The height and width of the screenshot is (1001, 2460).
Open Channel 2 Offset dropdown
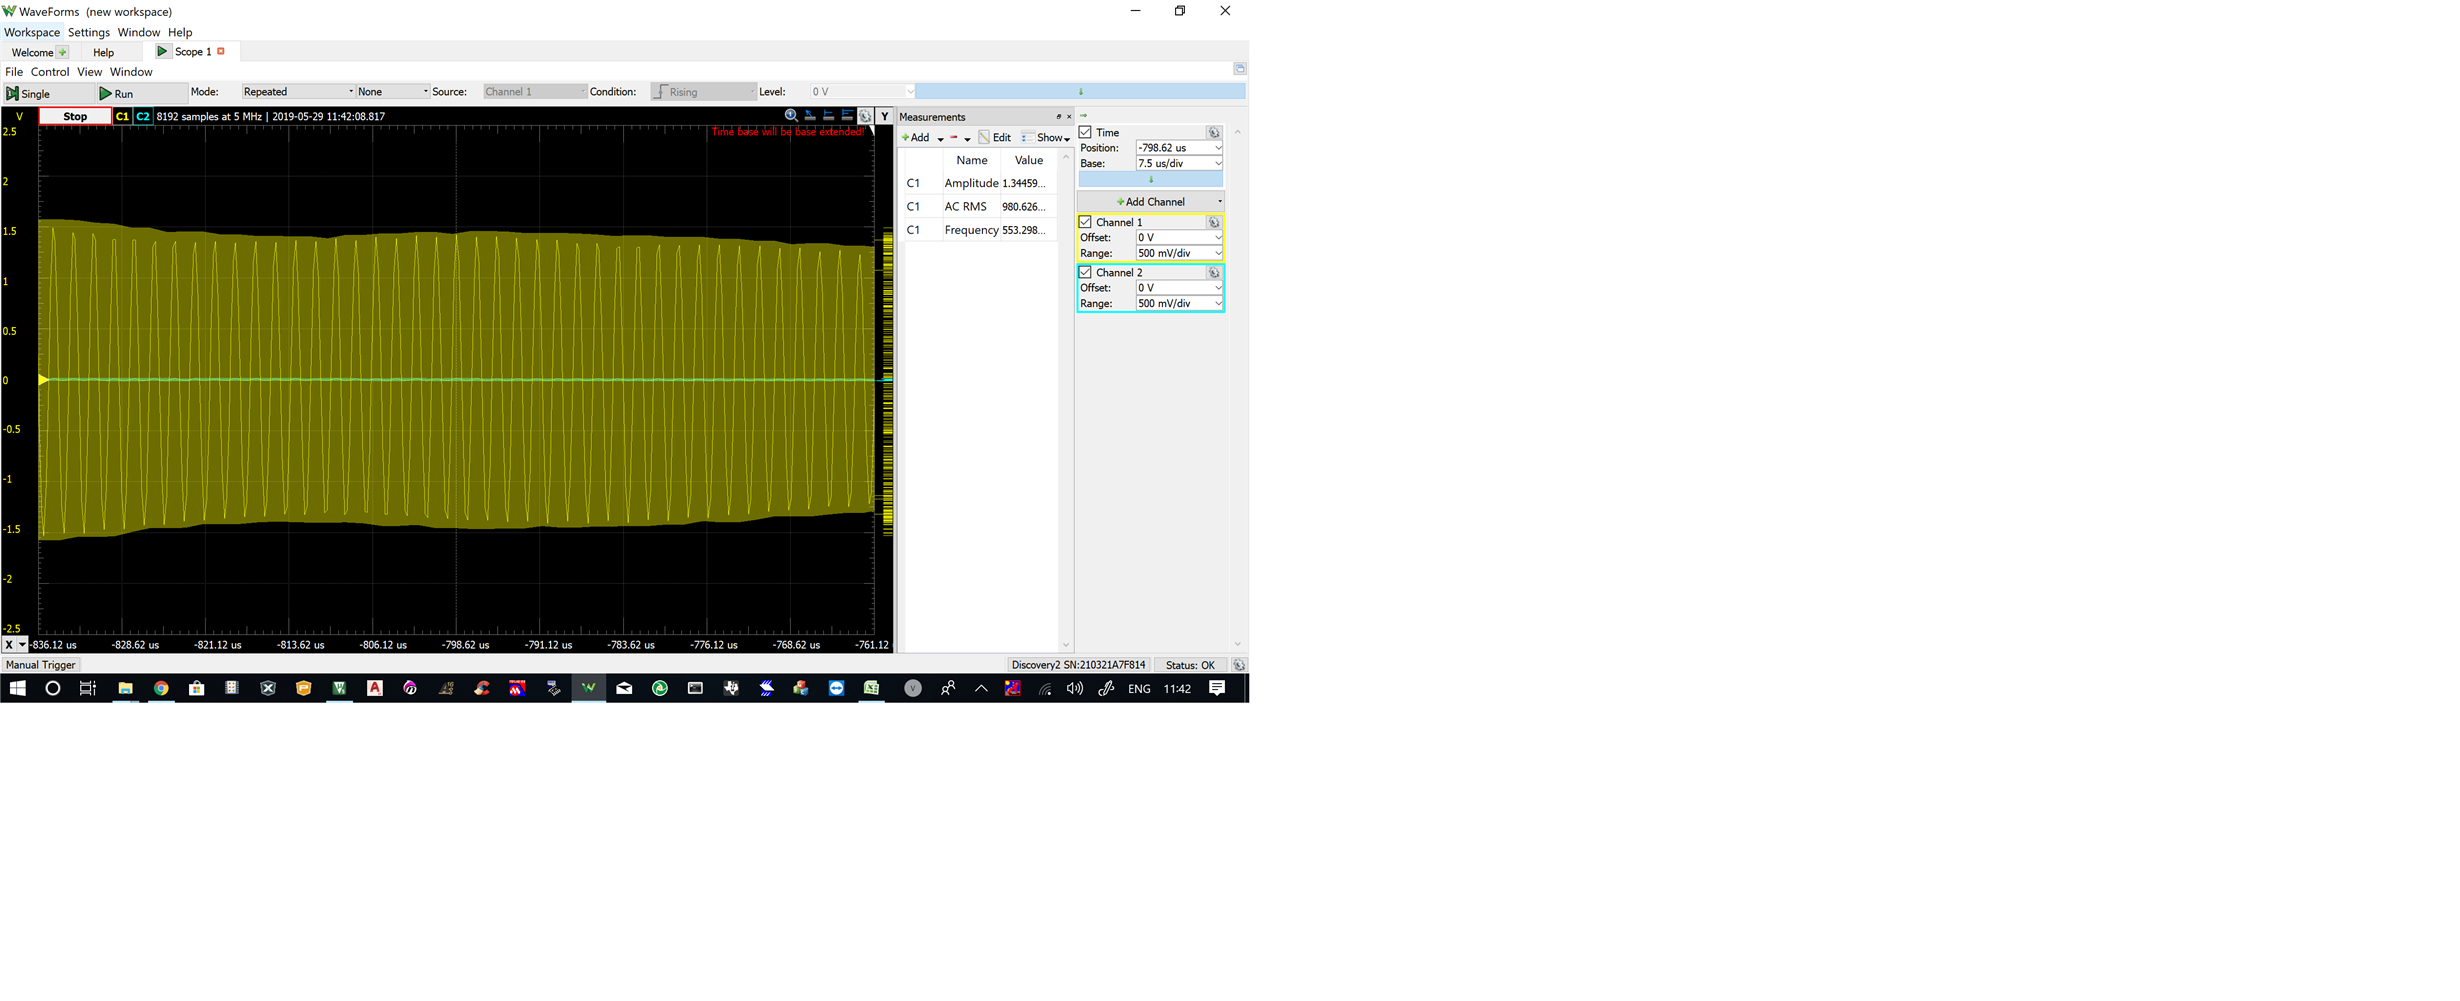tap(1217, 288)
